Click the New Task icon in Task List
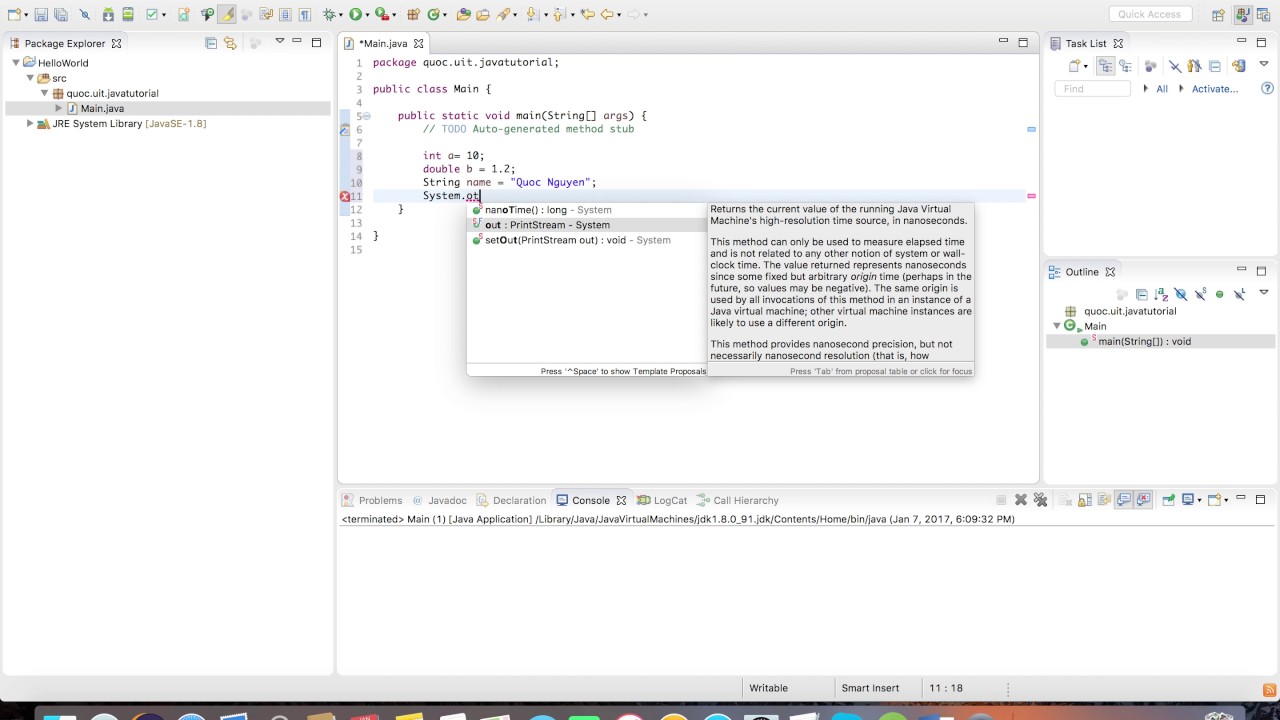Screen dimensions: 1280x720 1075,66
